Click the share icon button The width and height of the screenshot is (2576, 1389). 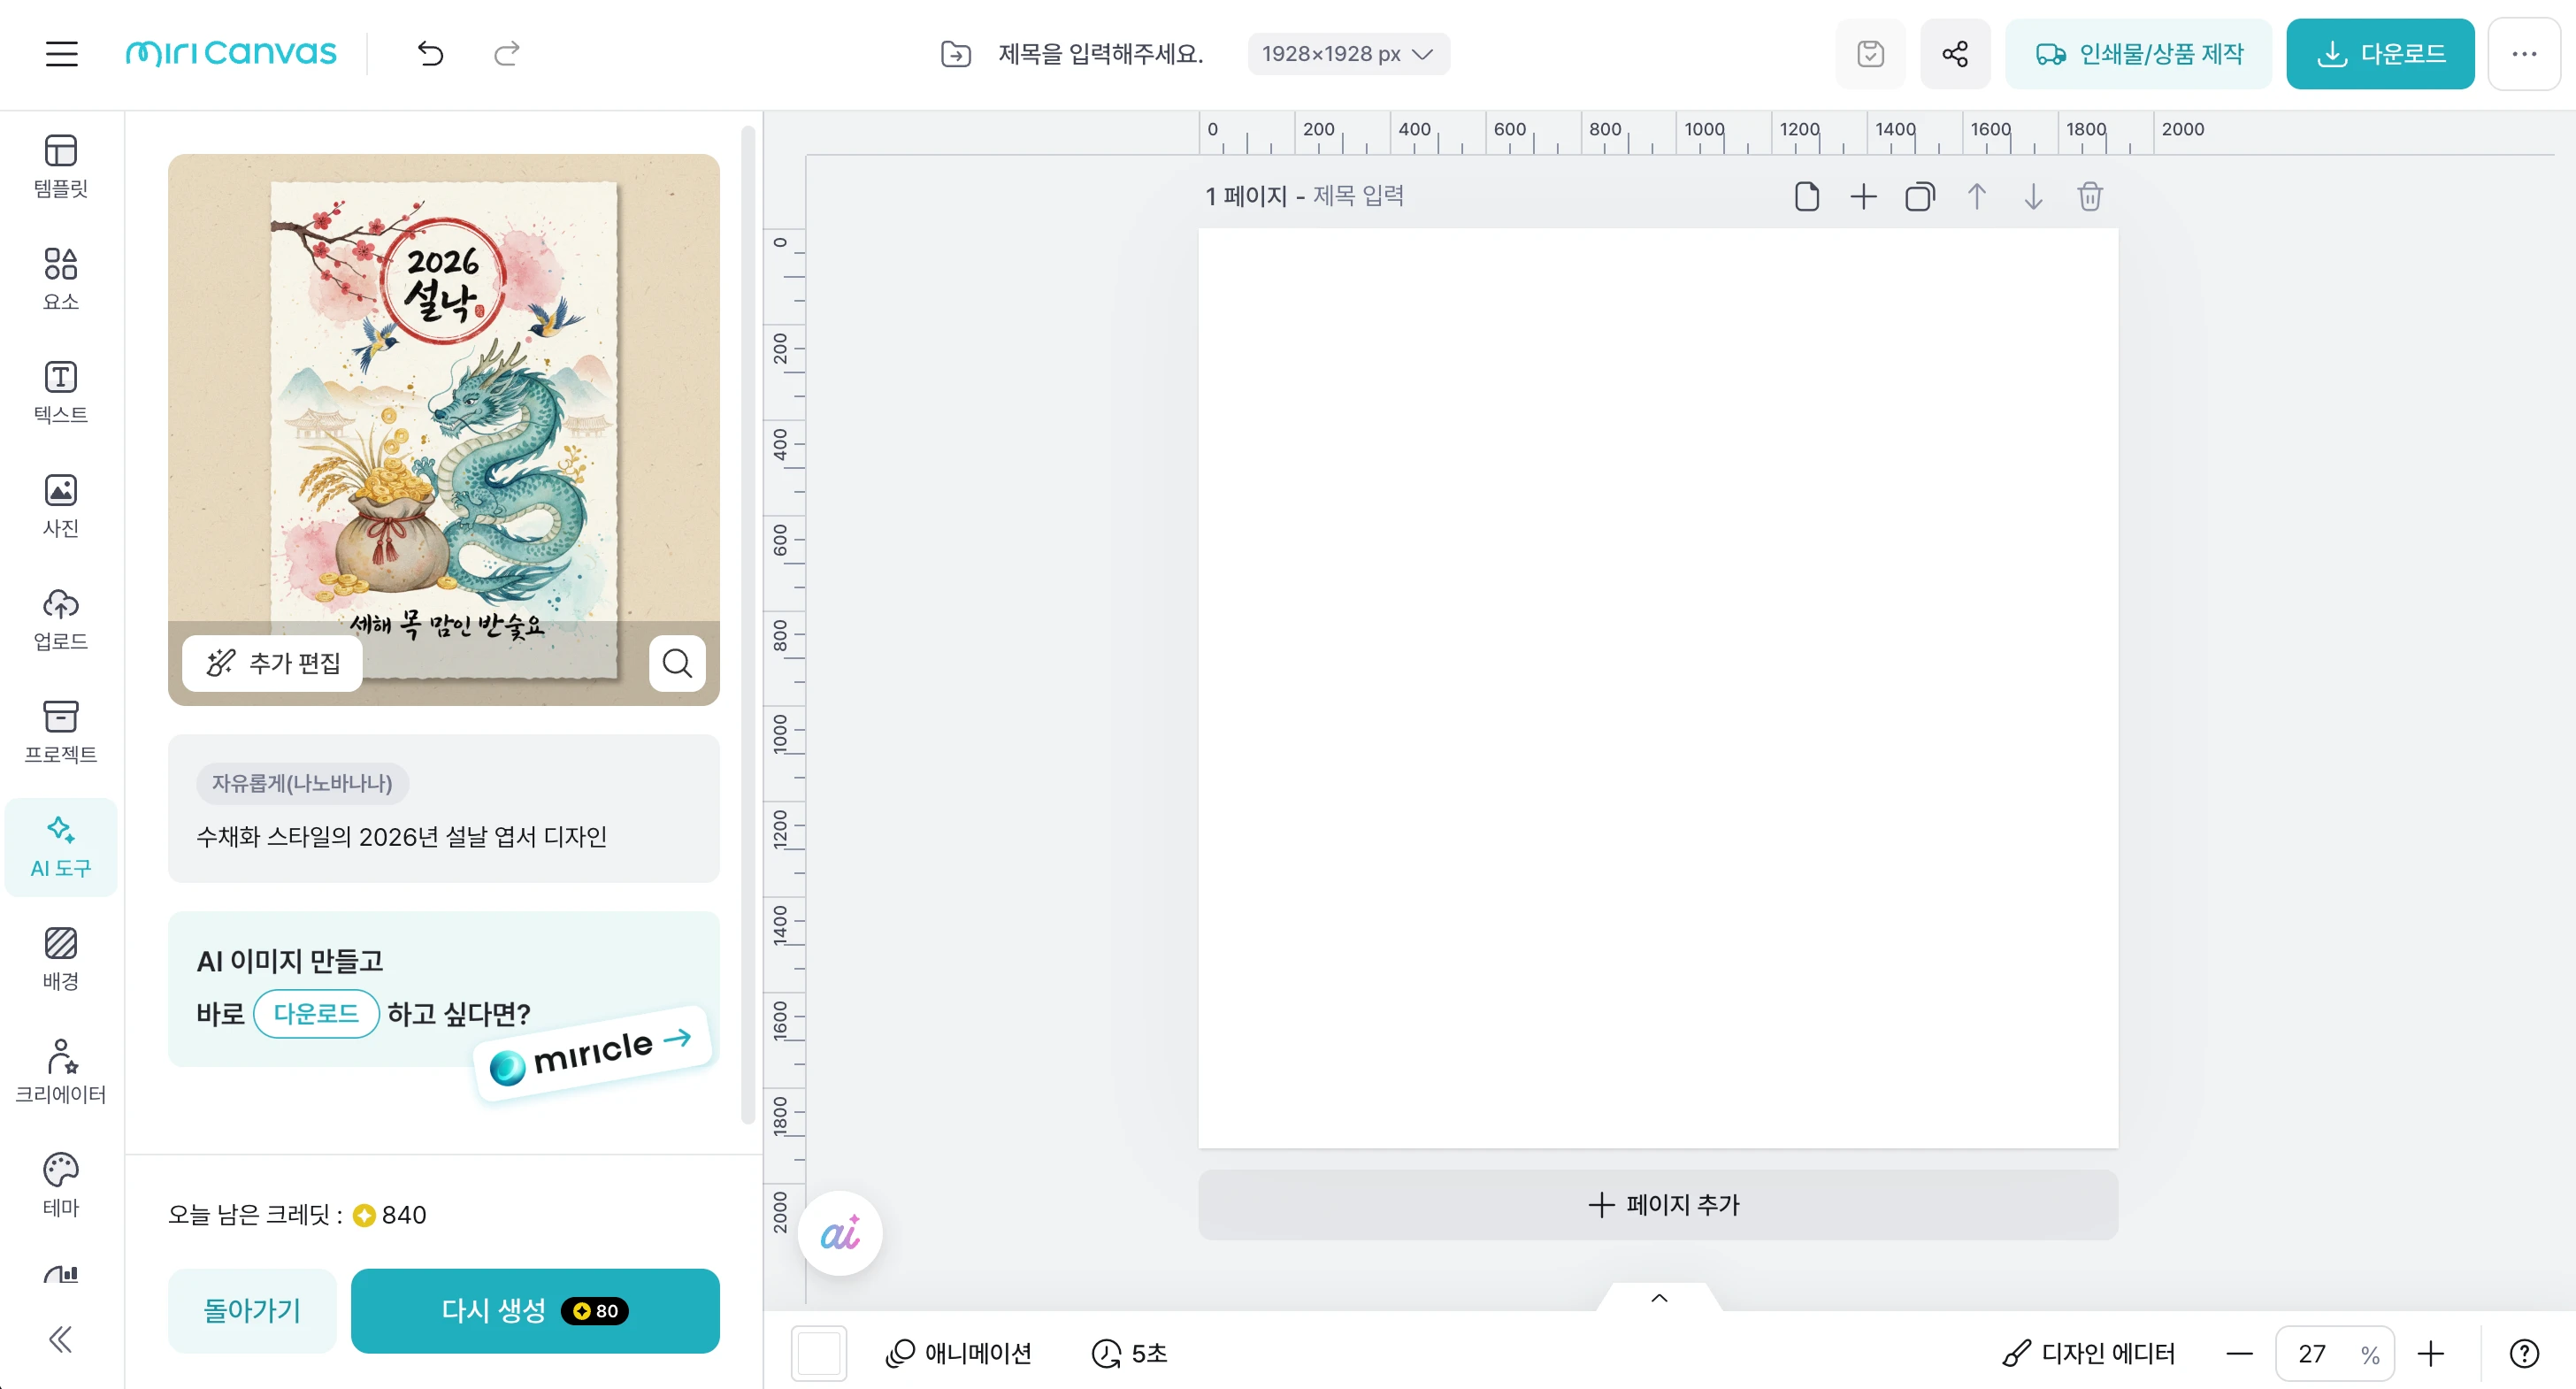pyautogui.click(x=1955, y=54)
